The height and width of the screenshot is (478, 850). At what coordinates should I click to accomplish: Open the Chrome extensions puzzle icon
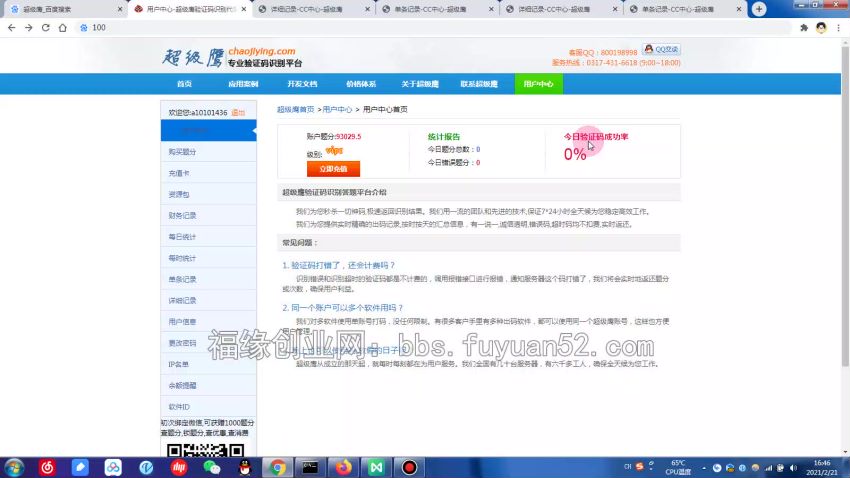point(803,28)
